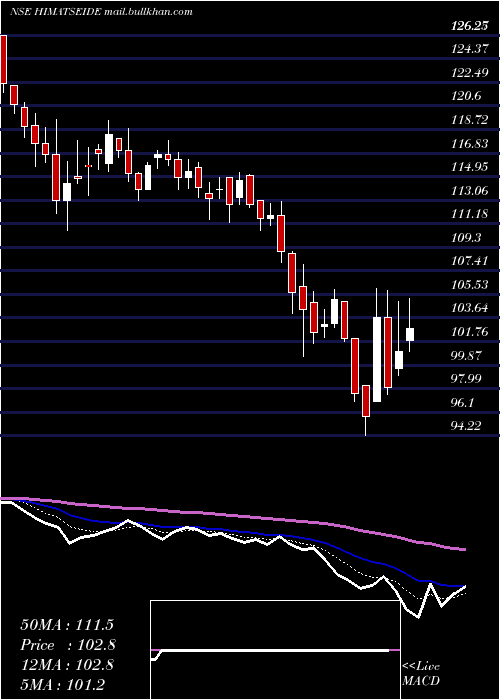The image size is (500, 700).
Task: Click the <<Live MACD label
Action: [421, 674]
